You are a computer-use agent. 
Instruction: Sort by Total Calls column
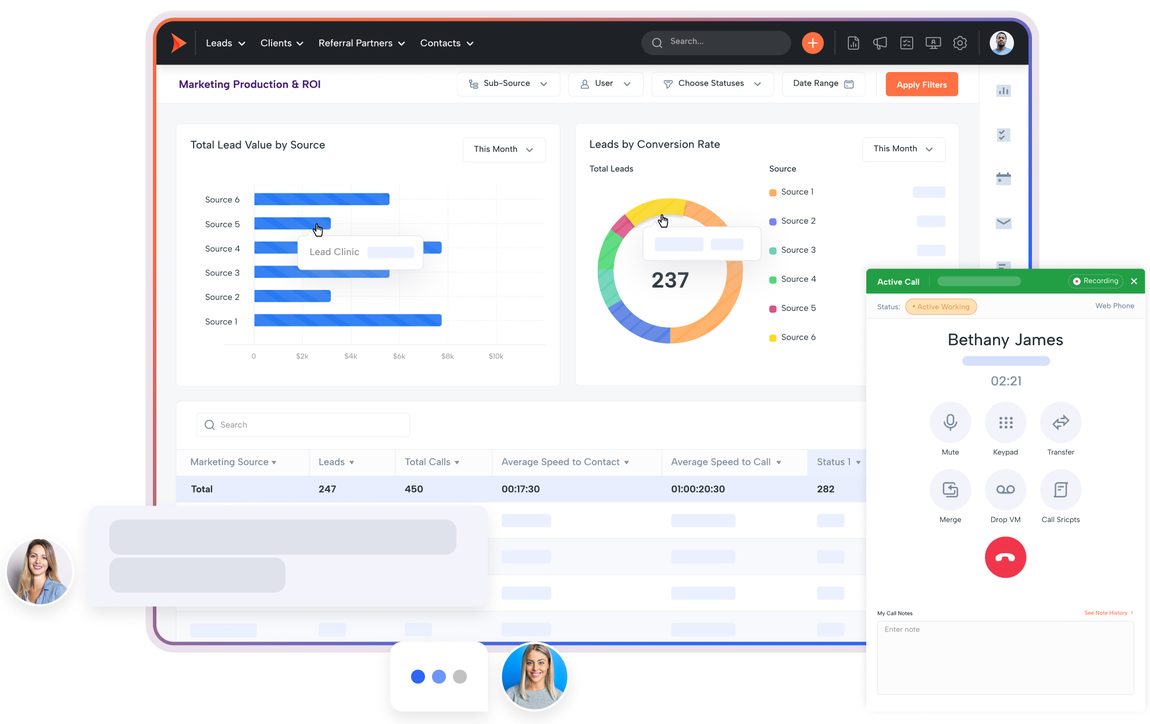(432, 462)
